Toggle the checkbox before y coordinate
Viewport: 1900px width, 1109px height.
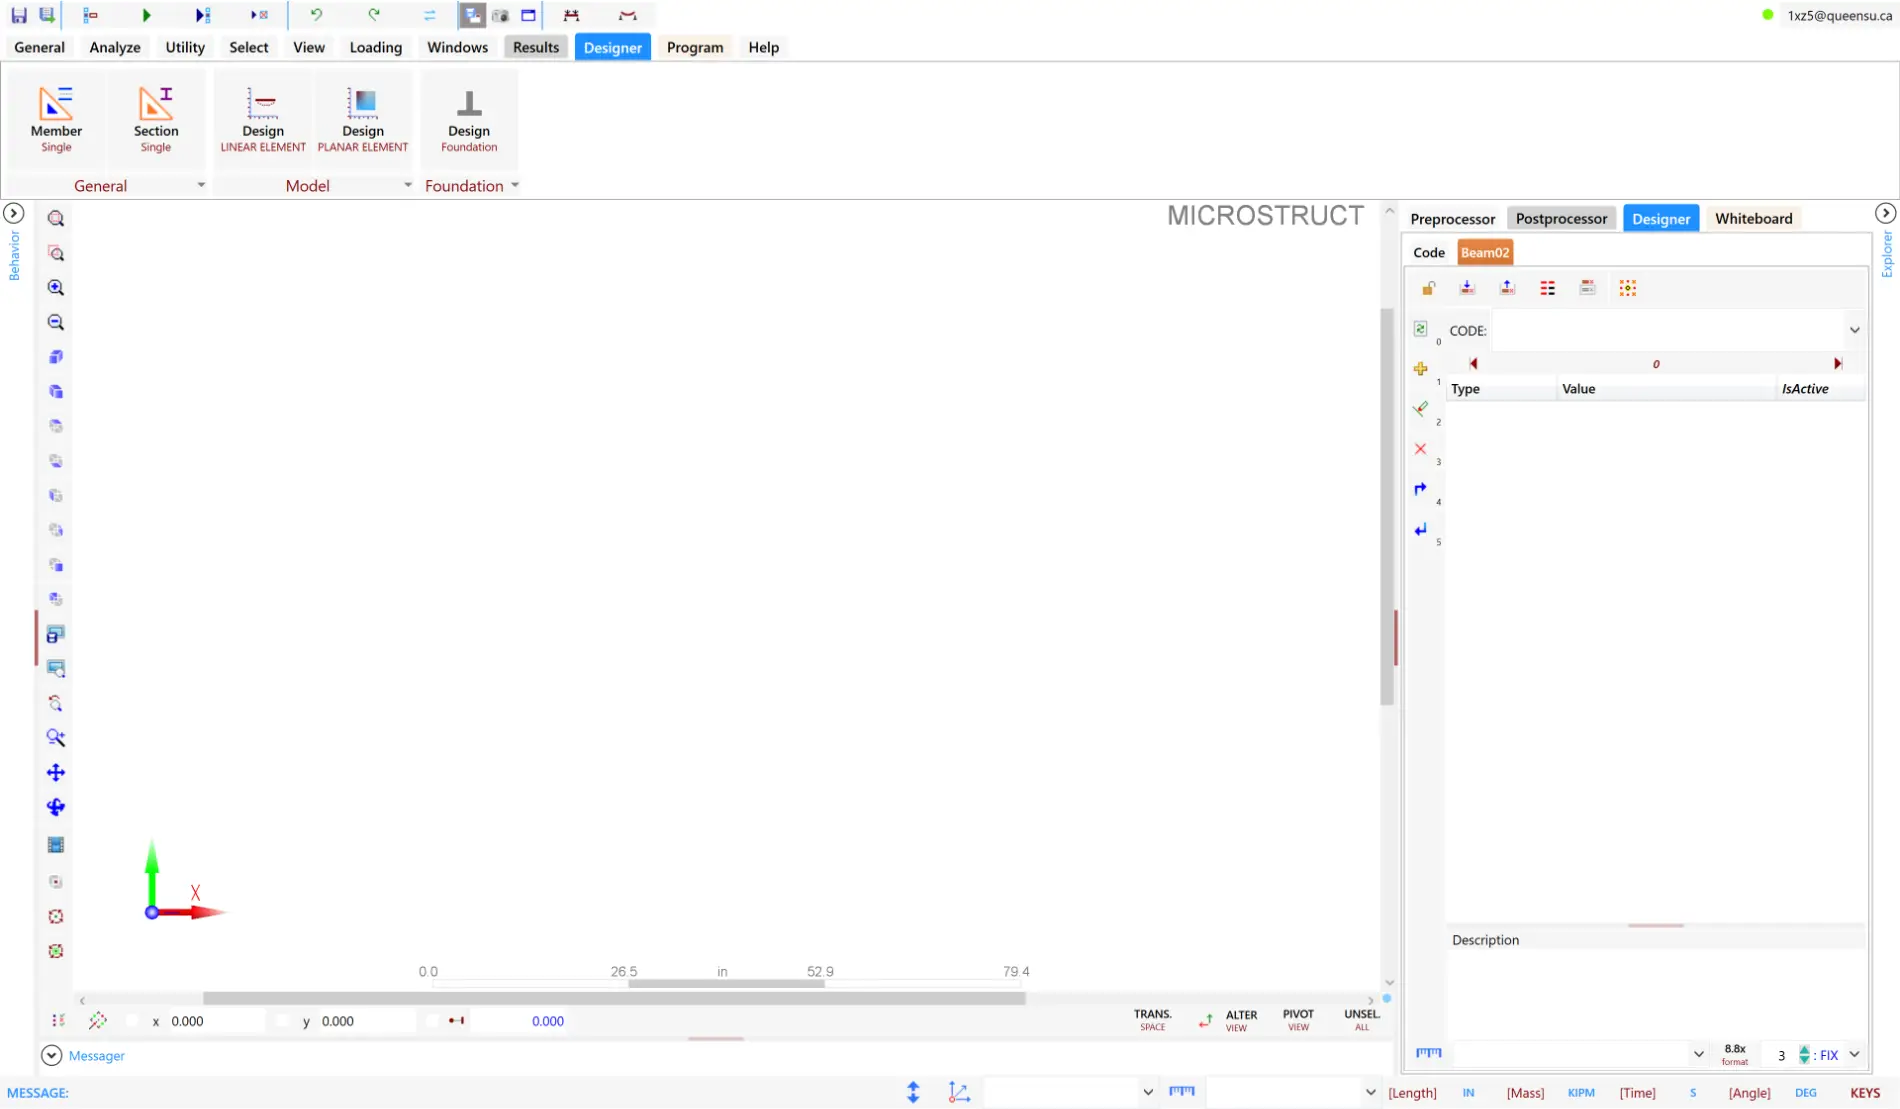(283, 1021)
